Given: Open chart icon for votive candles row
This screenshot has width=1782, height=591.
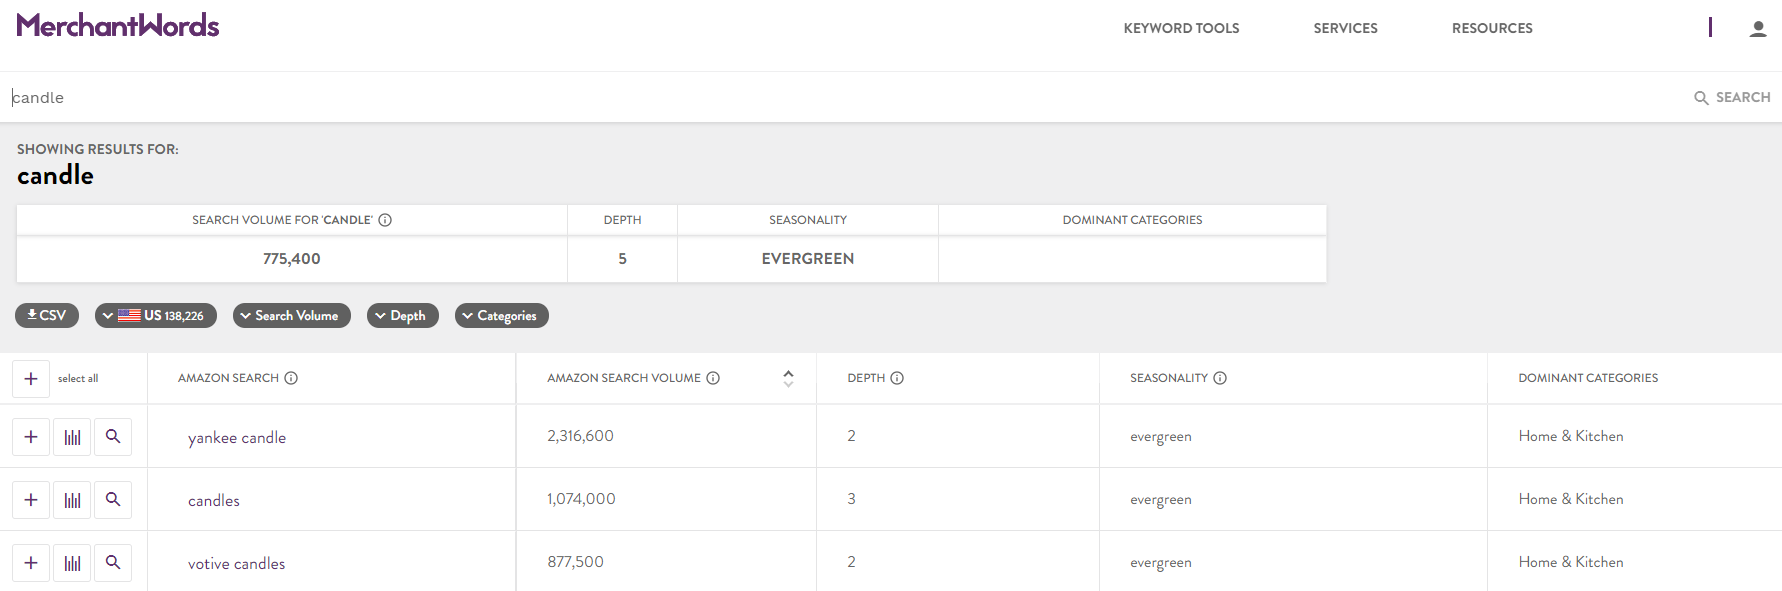Looking at the screenshot, I should pos(72,563).
